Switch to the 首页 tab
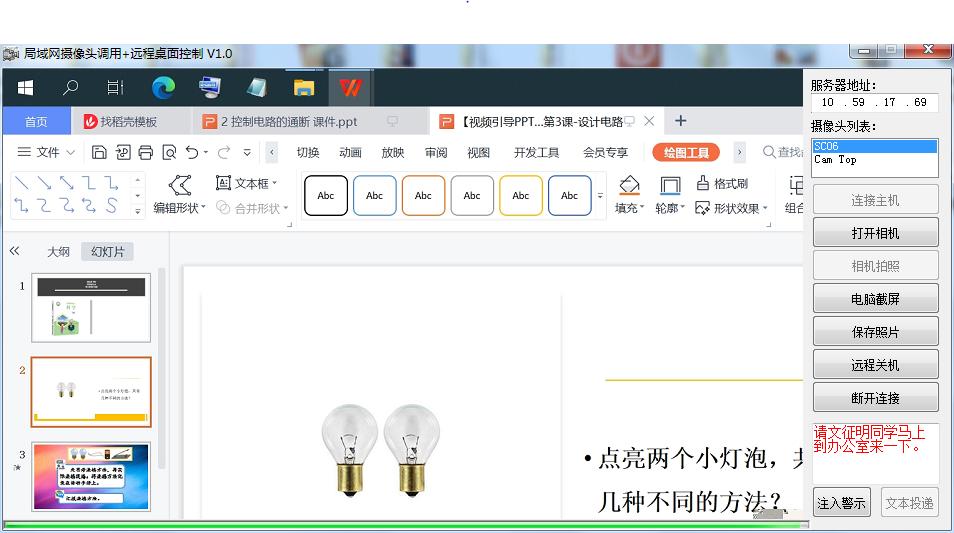The width and height of the screenshot is (954, 533). click(x=36, y=121)
